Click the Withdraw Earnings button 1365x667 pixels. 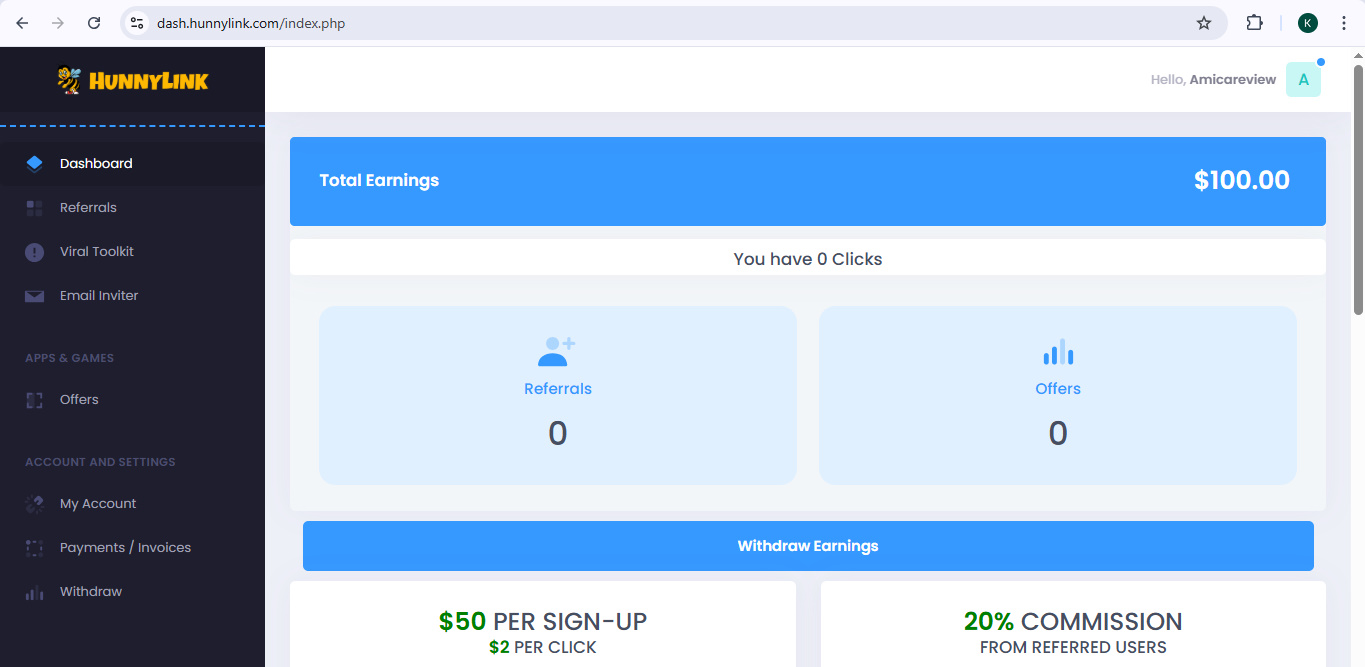coord(808,546)
